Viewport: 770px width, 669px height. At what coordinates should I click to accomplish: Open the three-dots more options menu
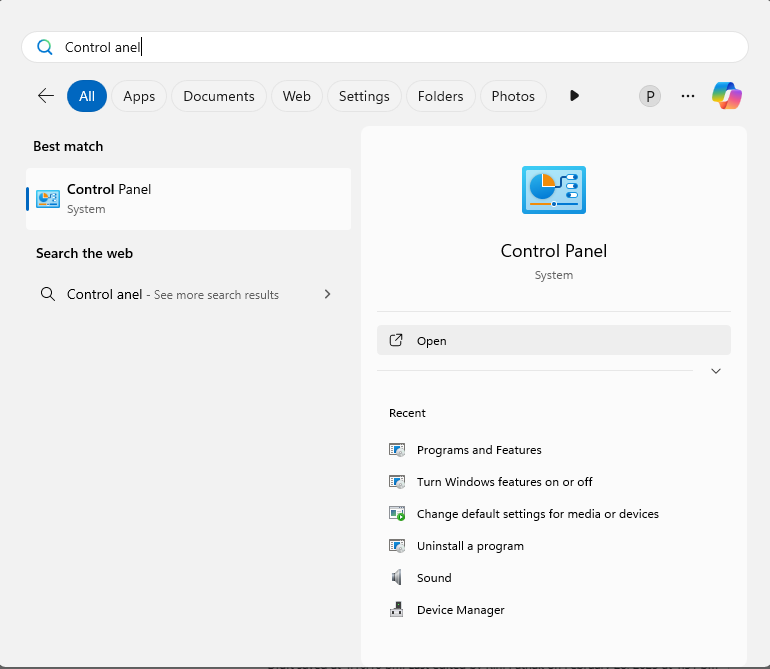(688, 96)
